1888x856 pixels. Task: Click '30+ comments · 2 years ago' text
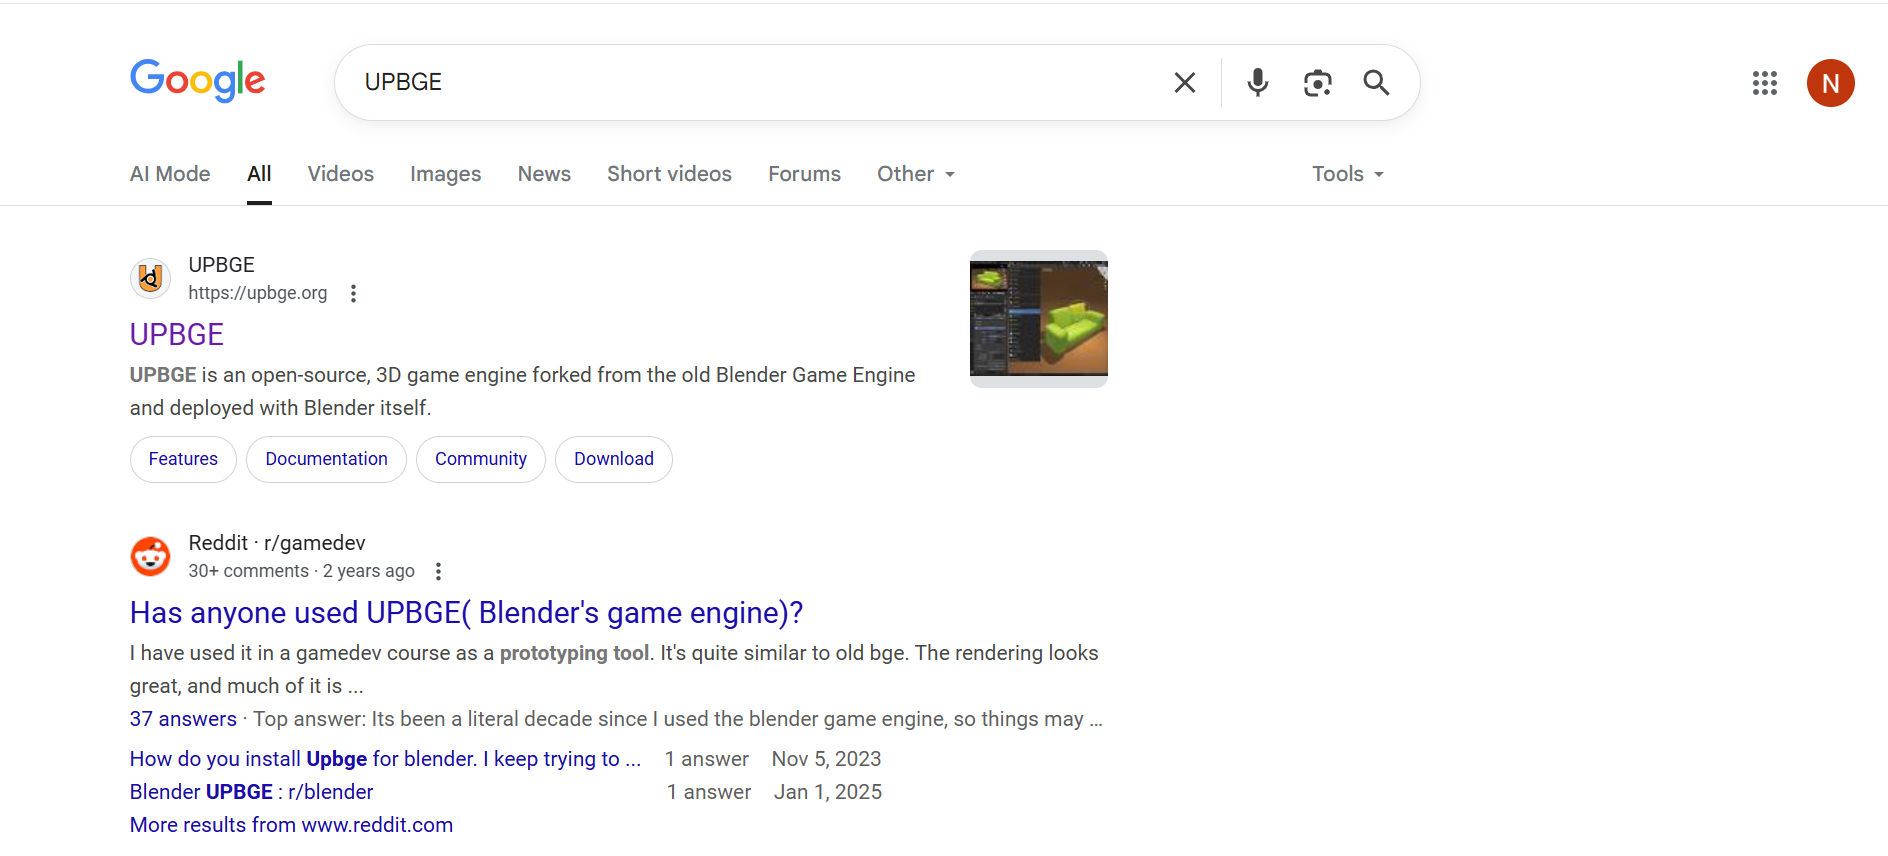coord(301,571)
